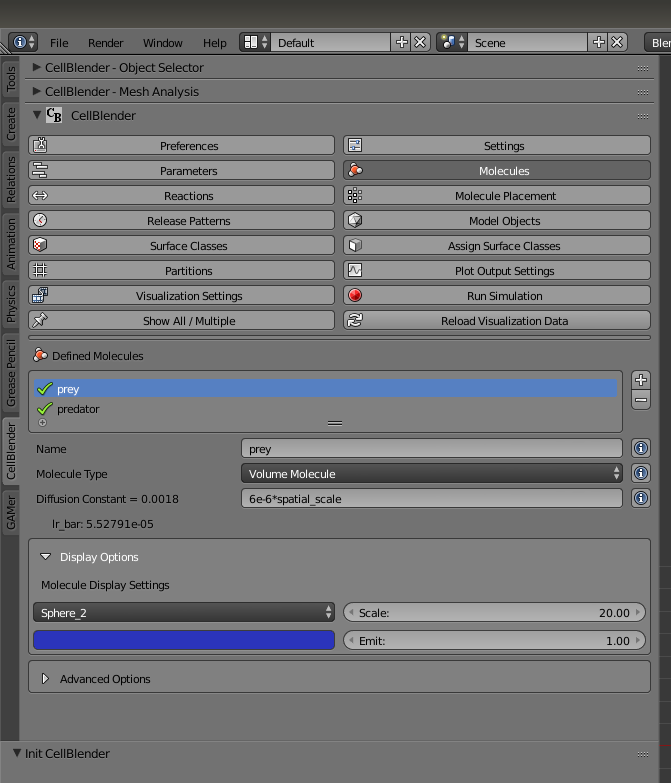
Task: Open the Molecule Type dropdown
Action: (x=432, y=473)
